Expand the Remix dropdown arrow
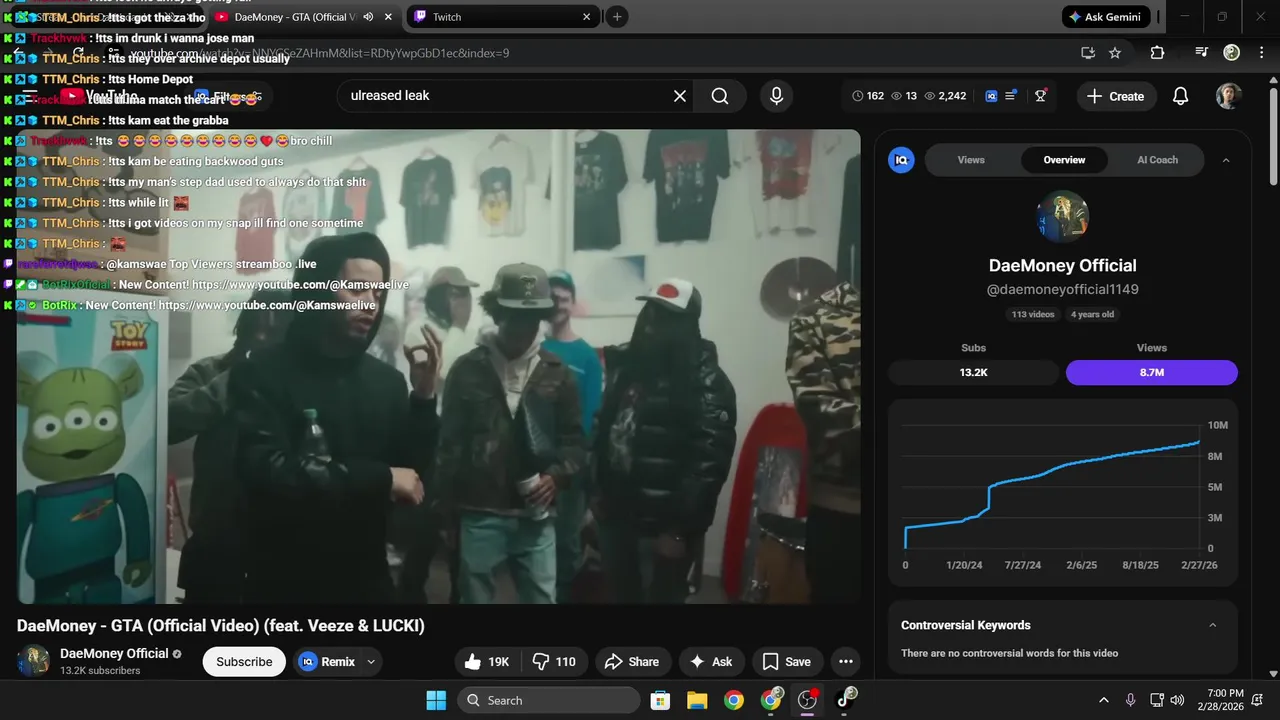This screenshot has width=1280, height=720. tap(372, 661)
